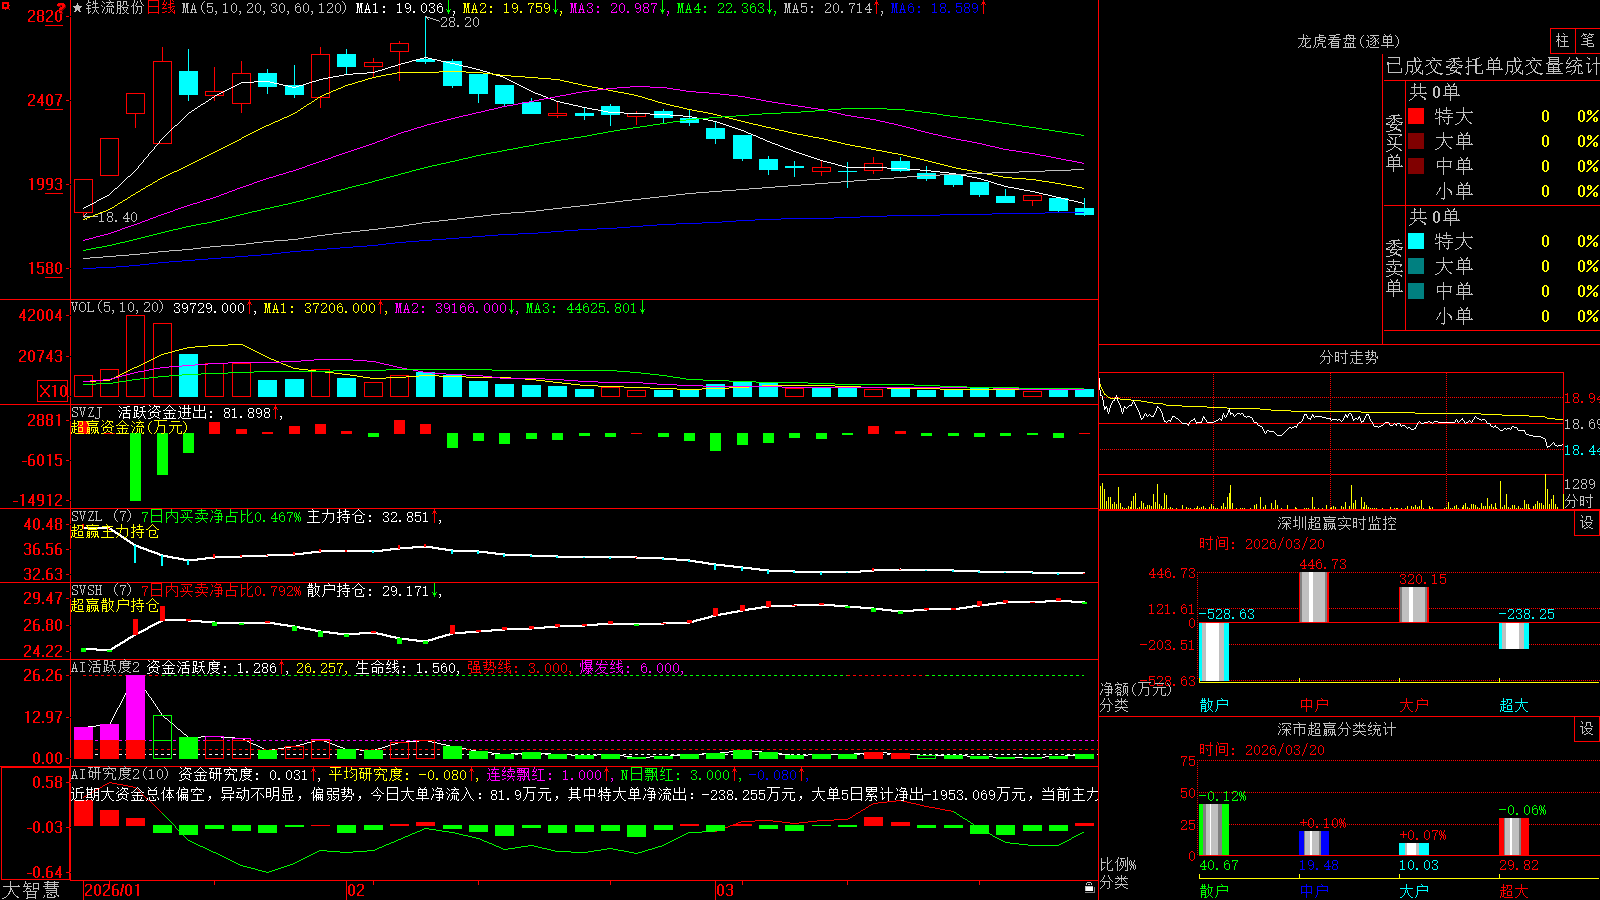Viewport: 1600px width, 900px height.
Task: Click the X10 volume multiplier box
Action: point(53,391)
